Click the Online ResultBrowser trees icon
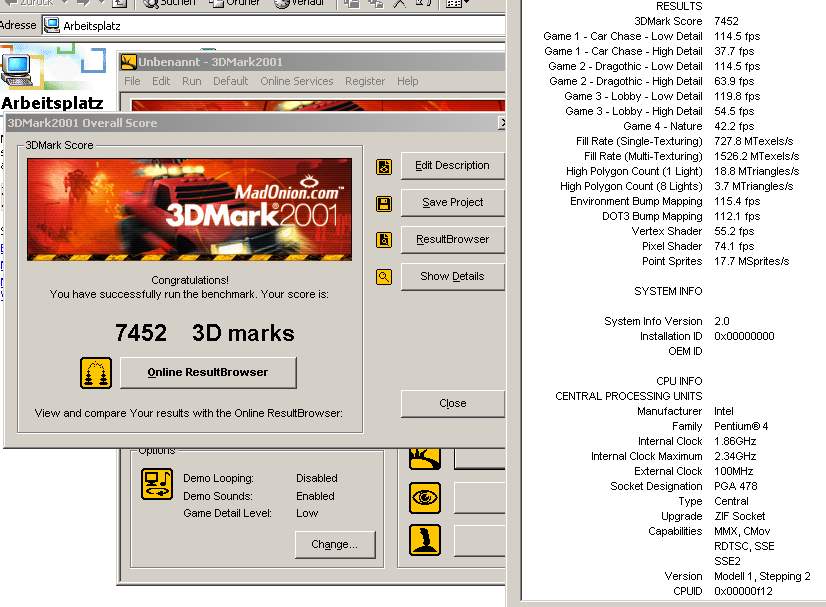This screenshot has width=826, height=607. click(x=96, y=373)
